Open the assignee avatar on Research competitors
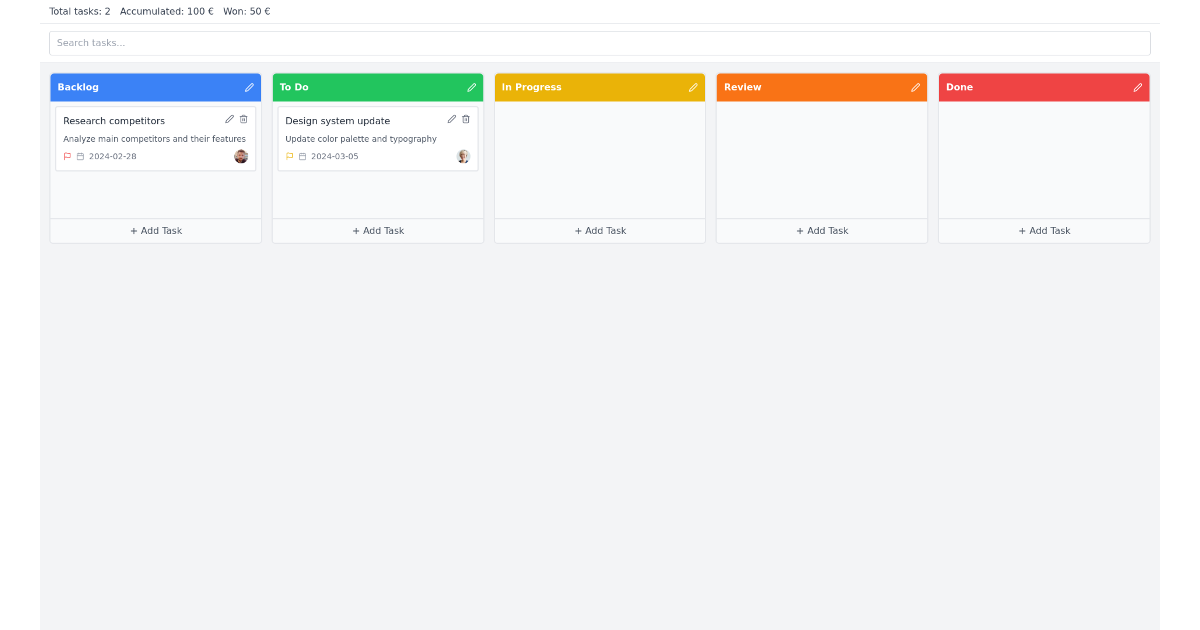 (x=240, y=156)
